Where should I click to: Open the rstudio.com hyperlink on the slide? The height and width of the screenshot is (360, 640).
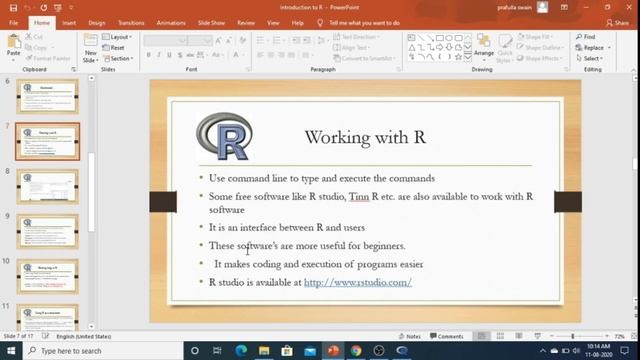[358, 282]
